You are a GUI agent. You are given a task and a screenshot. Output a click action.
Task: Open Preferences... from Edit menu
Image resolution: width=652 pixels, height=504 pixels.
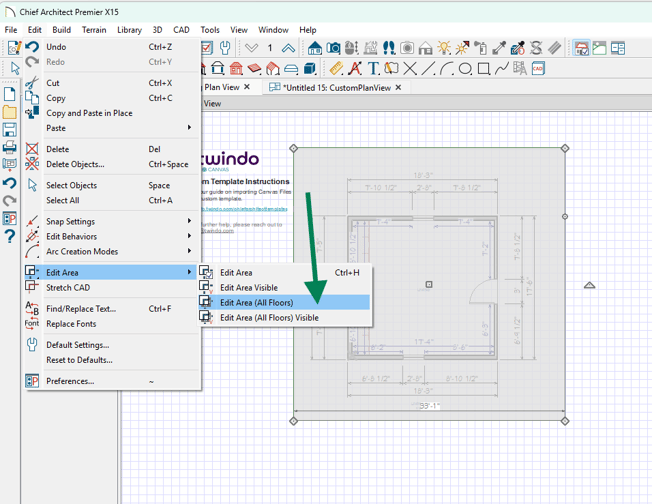(113, 381)
